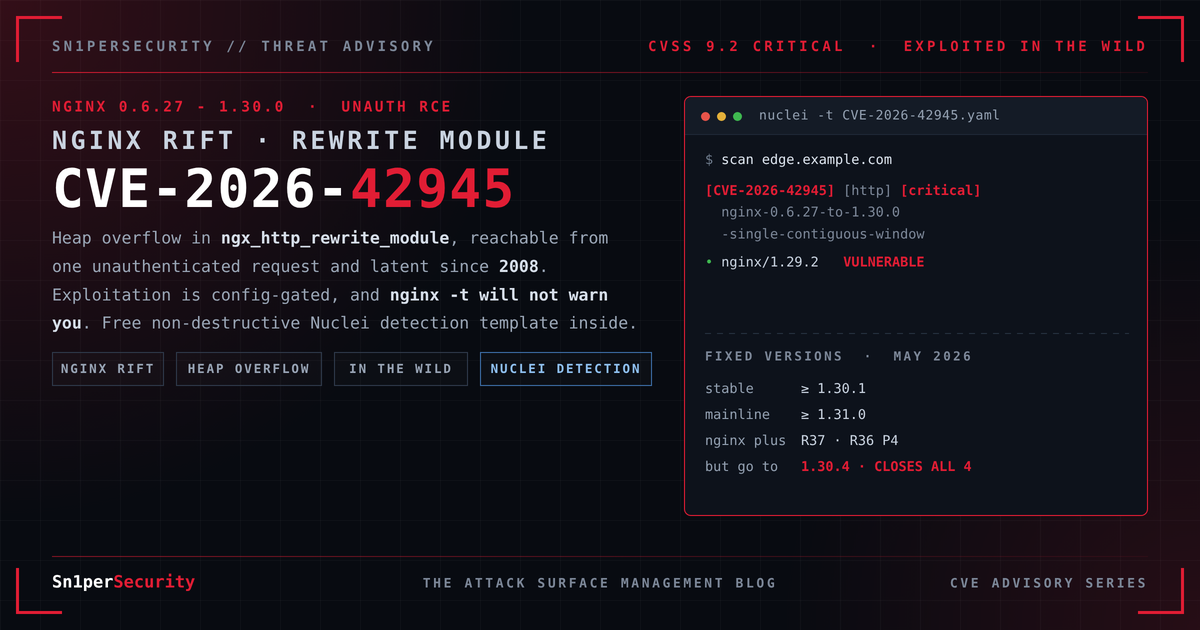Screen dimensions: 1200x630
Task: Click '-single-contiguous-window' line
Action: coord(823,234)
